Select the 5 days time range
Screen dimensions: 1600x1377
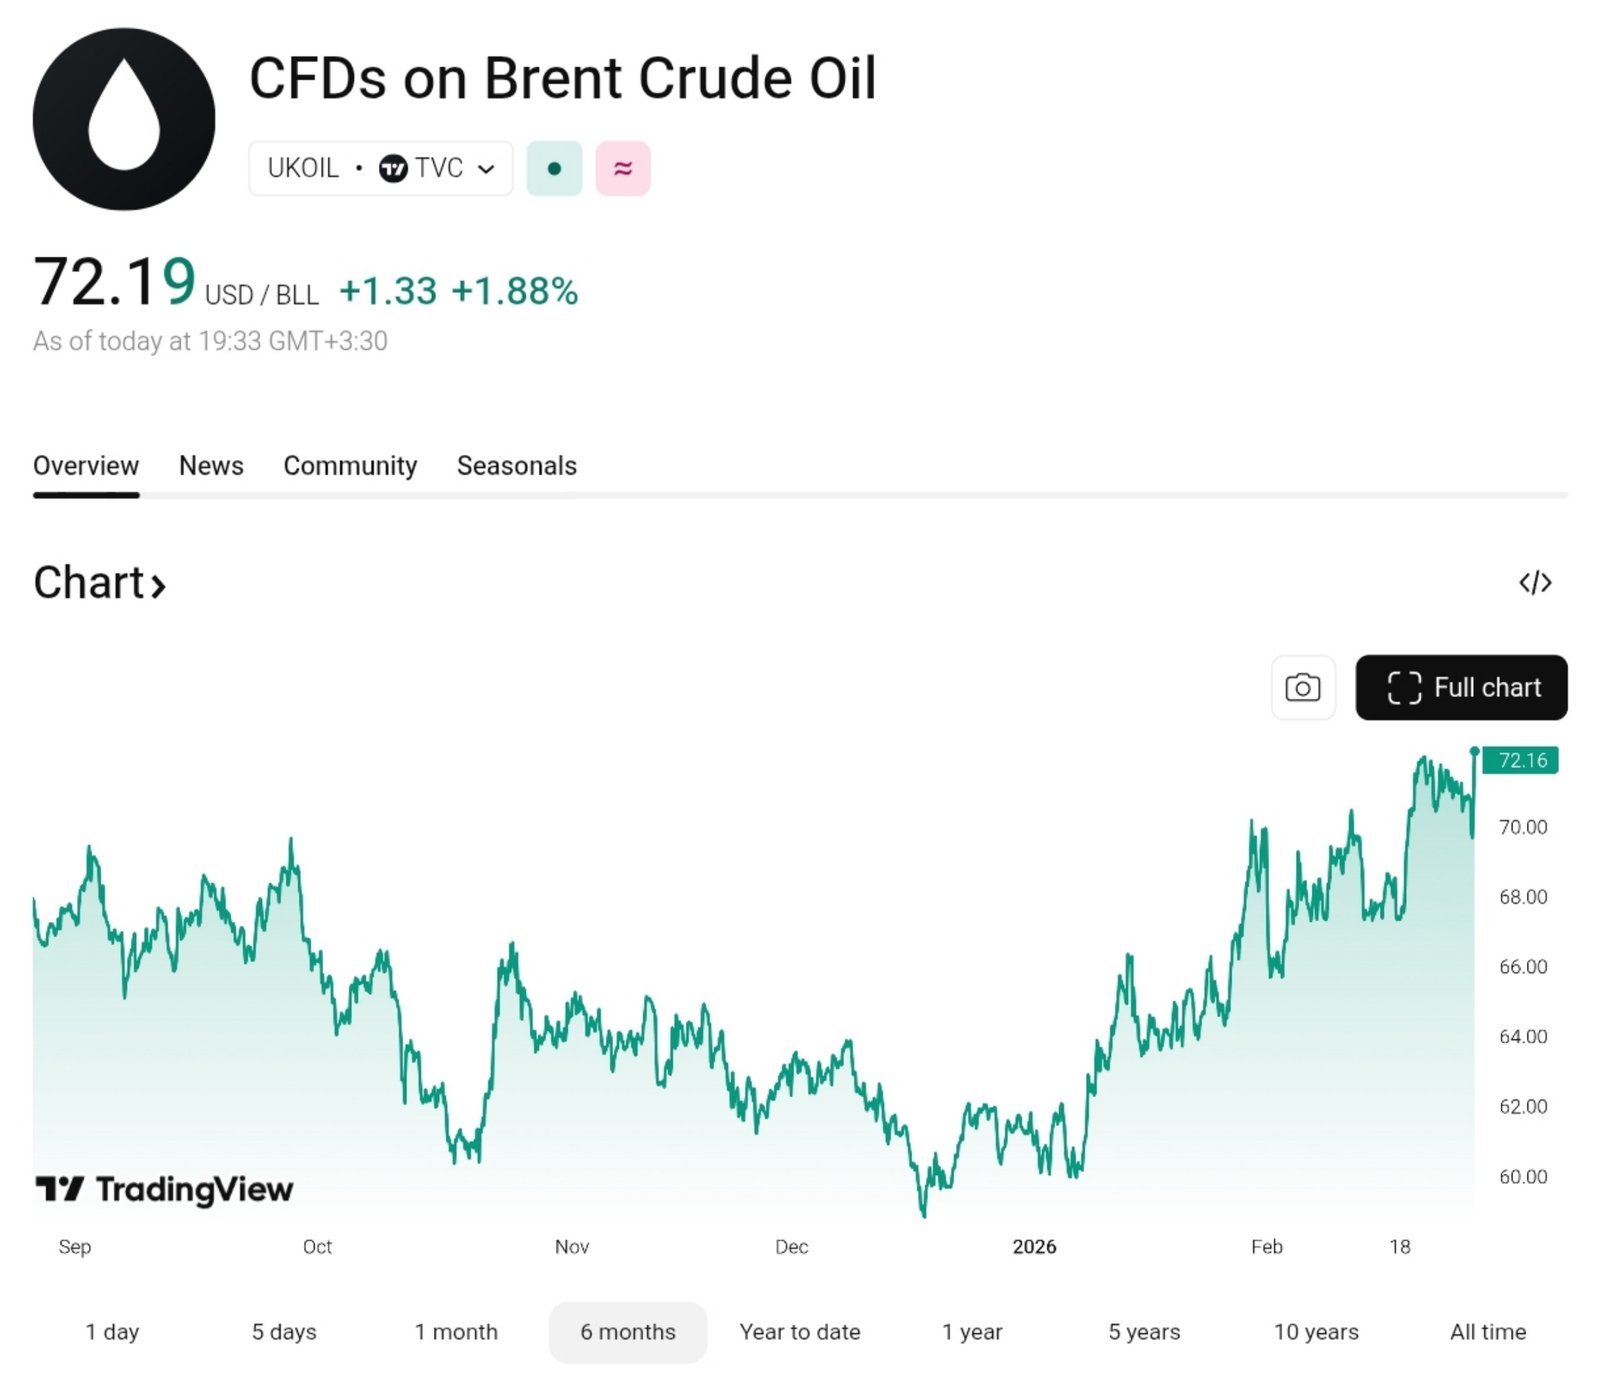pyautogui.click(x=284, y=1332)
